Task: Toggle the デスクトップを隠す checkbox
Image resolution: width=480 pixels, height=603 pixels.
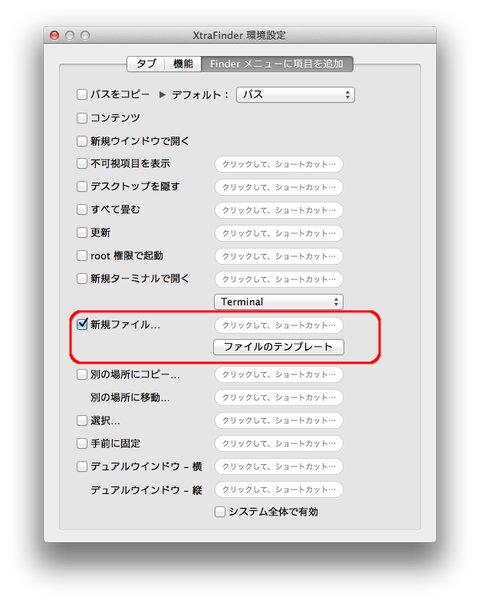Action: 82,187
